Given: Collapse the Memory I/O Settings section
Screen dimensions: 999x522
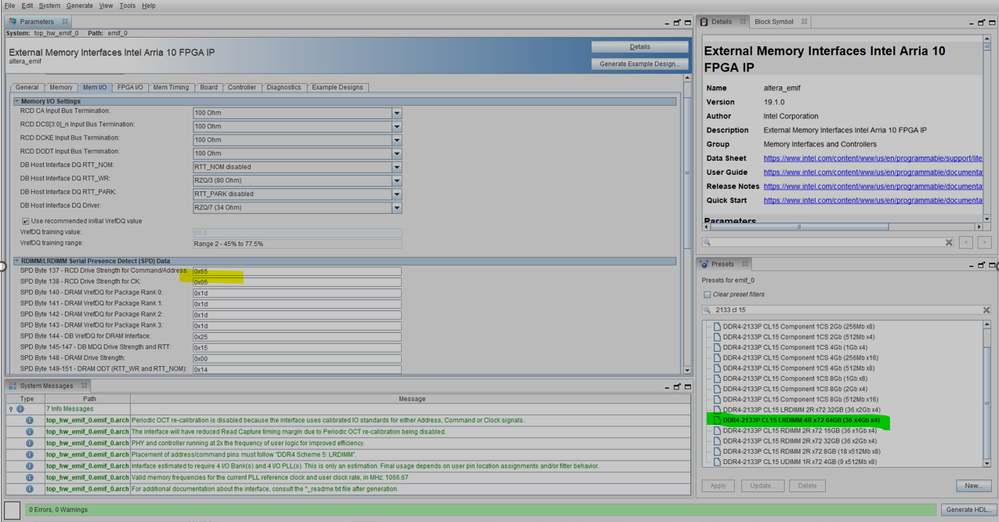Looking at the screenshot, I should (x=17, y=100).
